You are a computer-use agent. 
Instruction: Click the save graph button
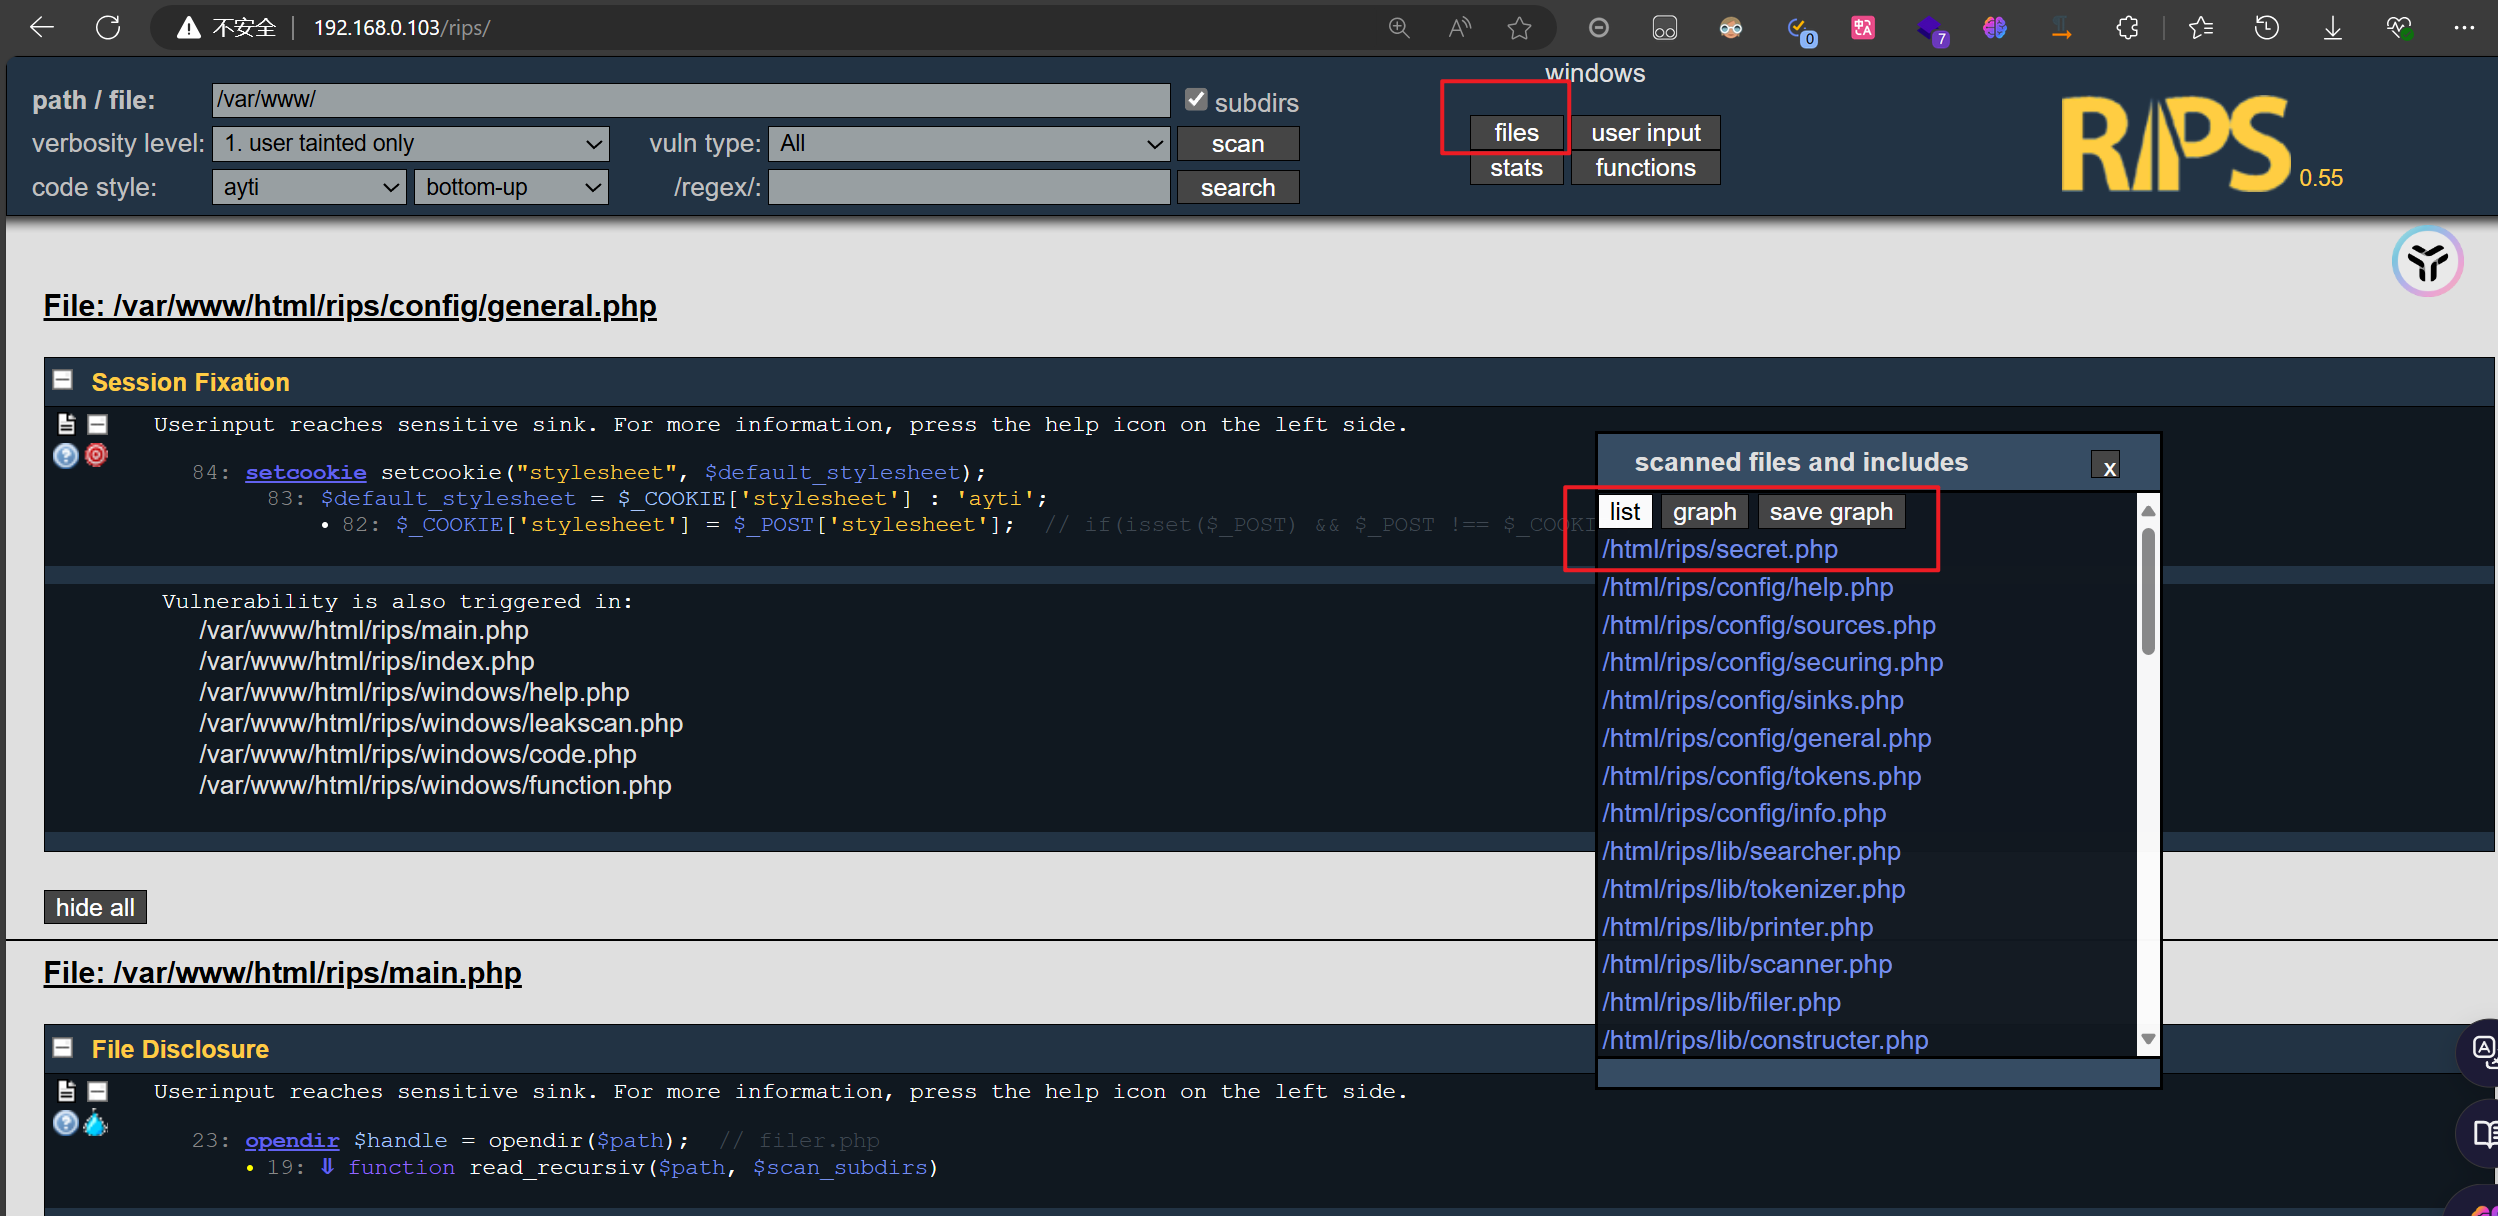[1830, 511]
